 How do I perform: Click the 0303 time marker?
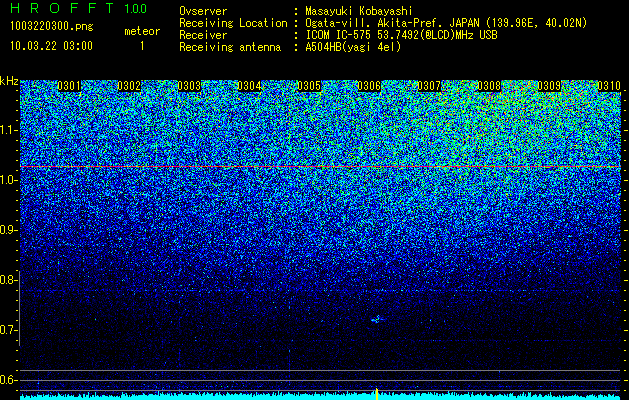[x=189, y=86]
